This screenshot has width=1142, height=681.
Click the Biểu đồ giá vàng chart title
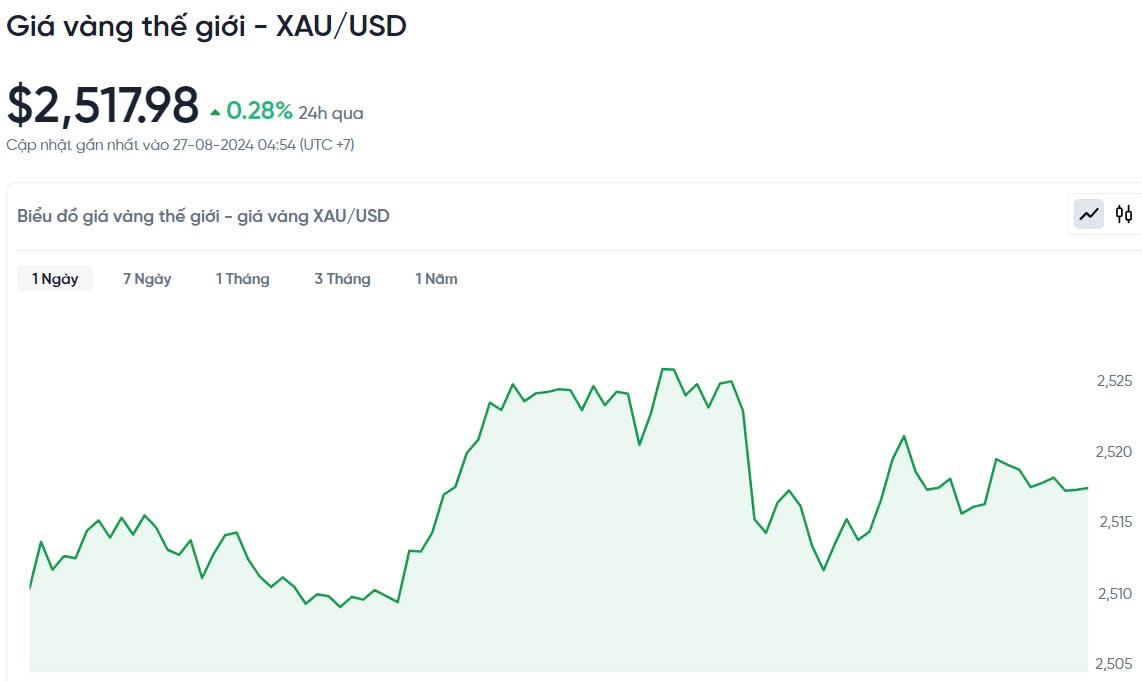coord(204,215)
